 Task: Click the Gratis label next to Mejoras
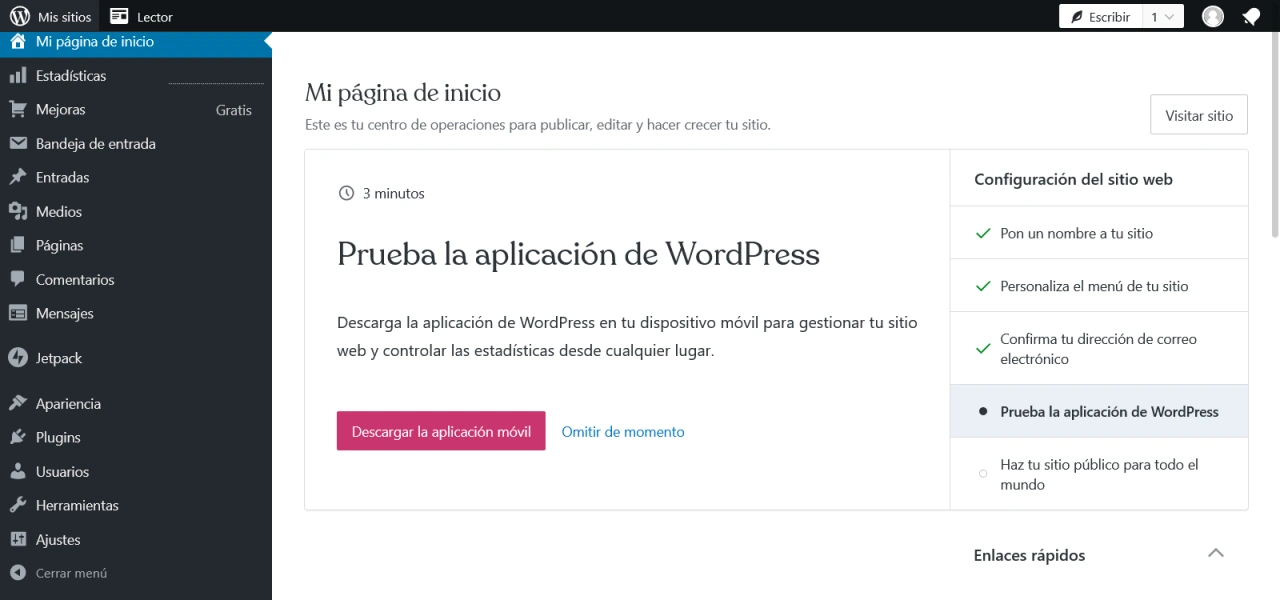point(234,110)
